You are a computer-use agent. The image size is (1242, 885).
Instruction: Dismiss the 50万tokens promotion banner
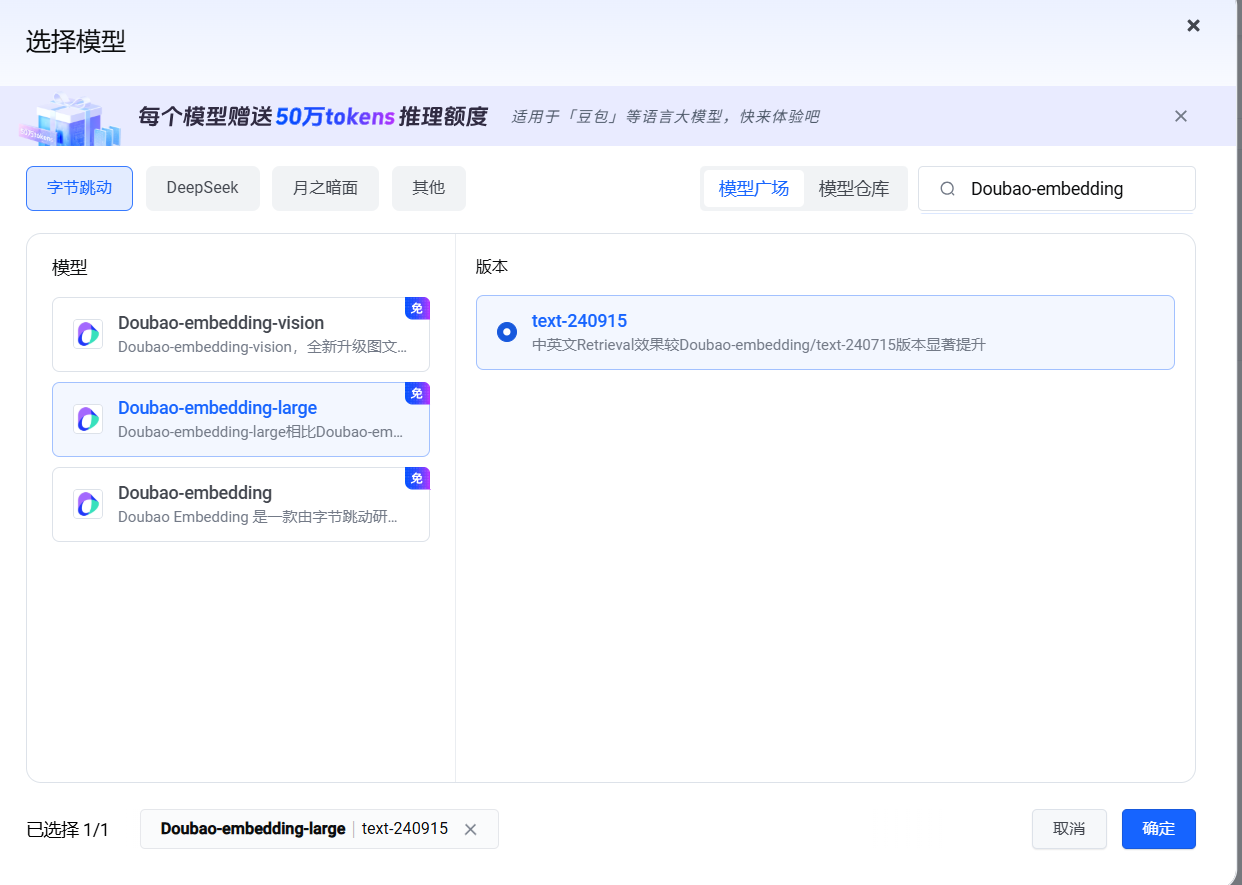point(1181,116)
